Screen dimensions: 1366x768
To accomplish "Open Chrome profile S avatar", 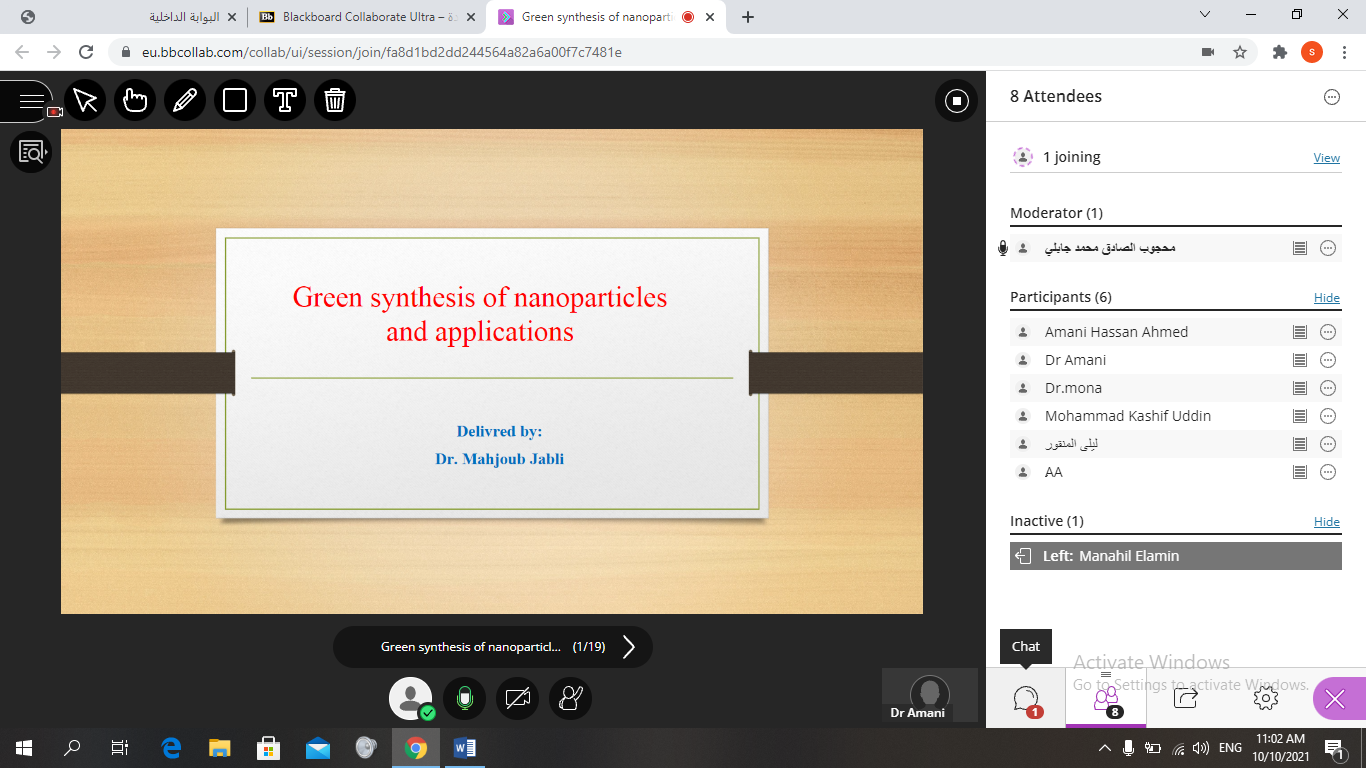I will [1312, 52].
